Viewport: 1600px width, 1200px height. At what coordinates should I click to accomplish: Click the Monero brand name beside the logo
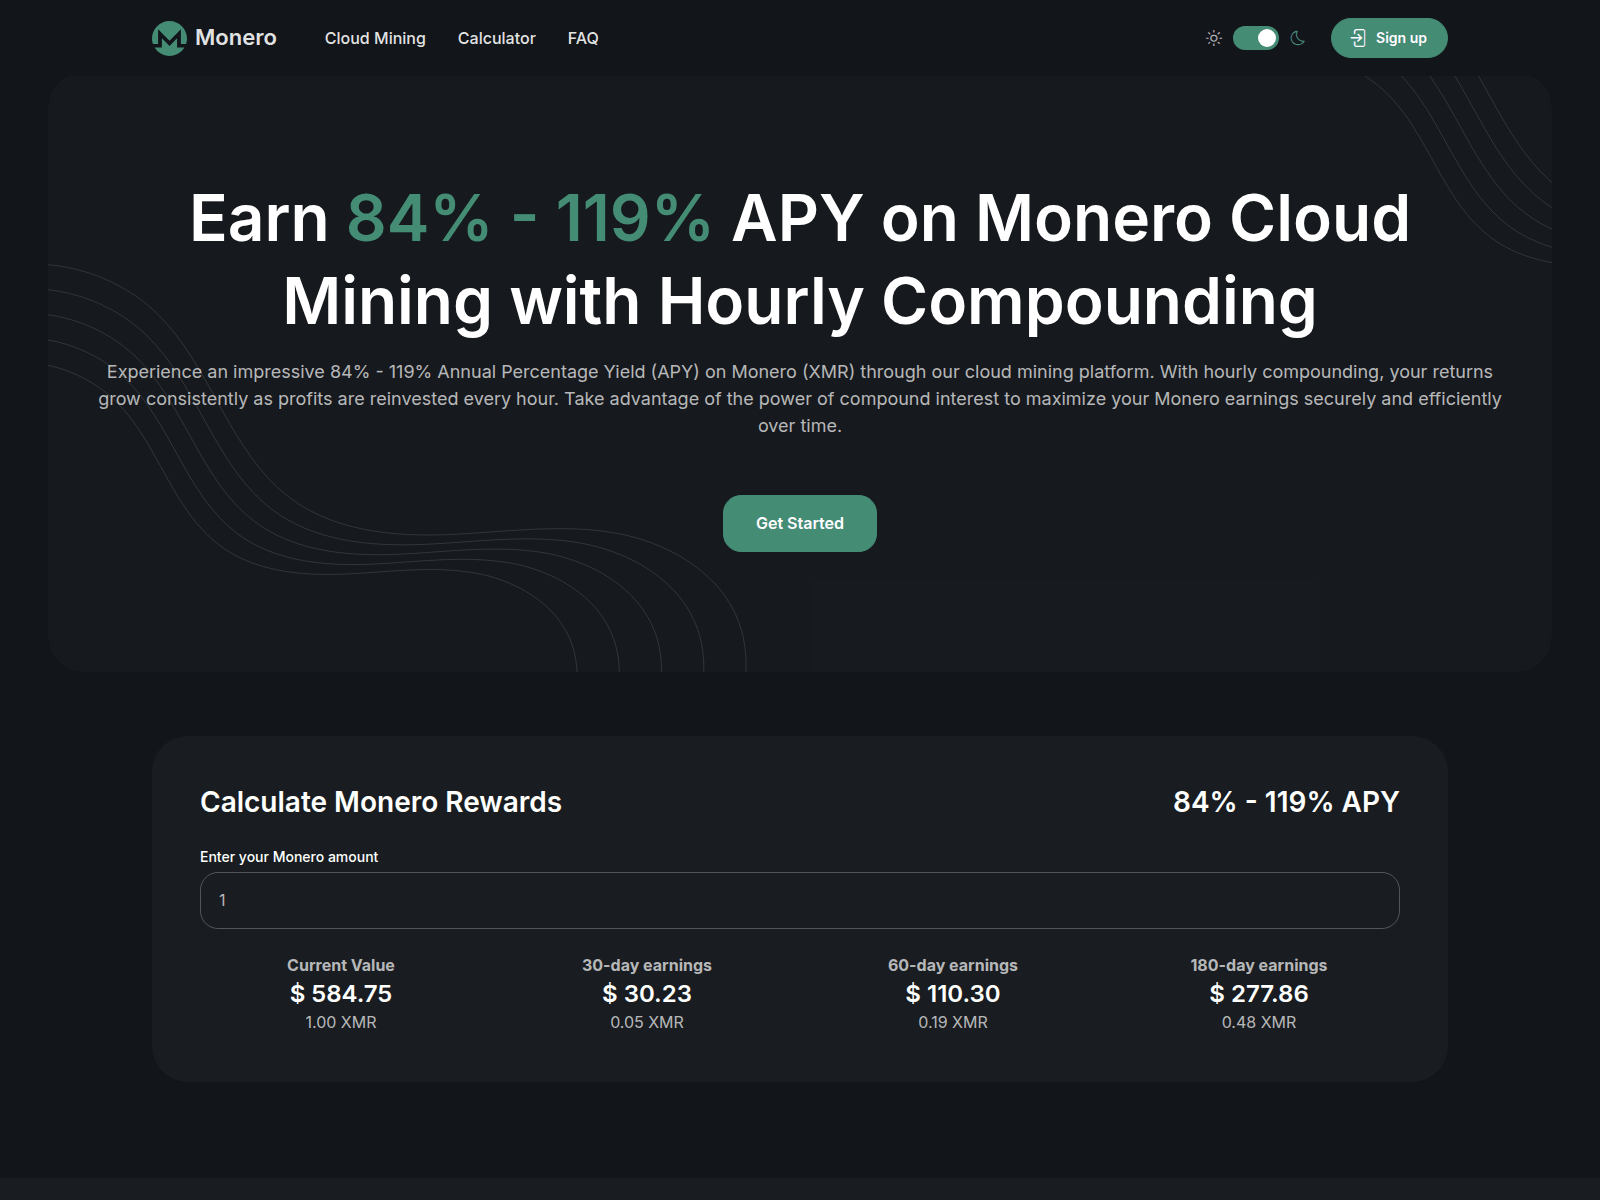pos(236,38)
